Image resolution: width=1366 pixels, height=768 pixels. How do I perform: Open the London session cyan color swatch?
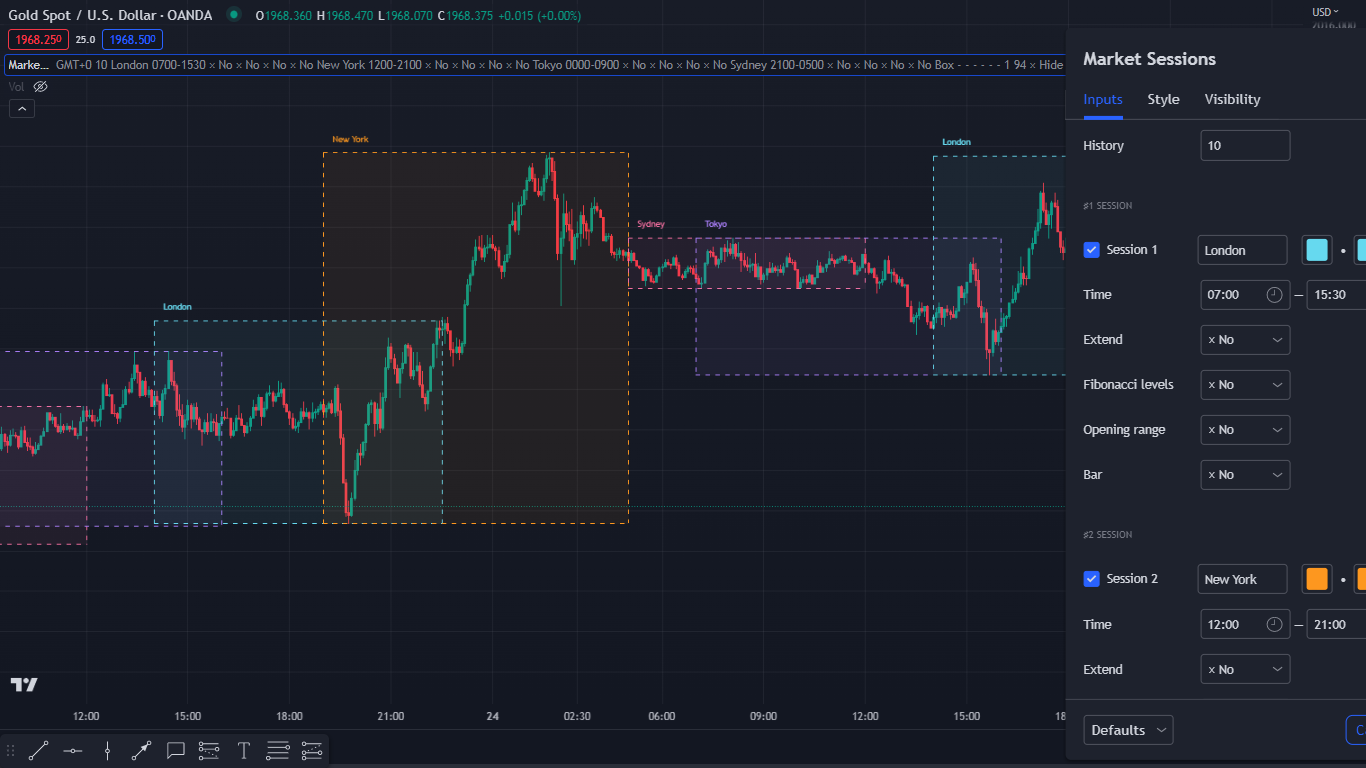pyautogui.click(x=1317, y=250)
